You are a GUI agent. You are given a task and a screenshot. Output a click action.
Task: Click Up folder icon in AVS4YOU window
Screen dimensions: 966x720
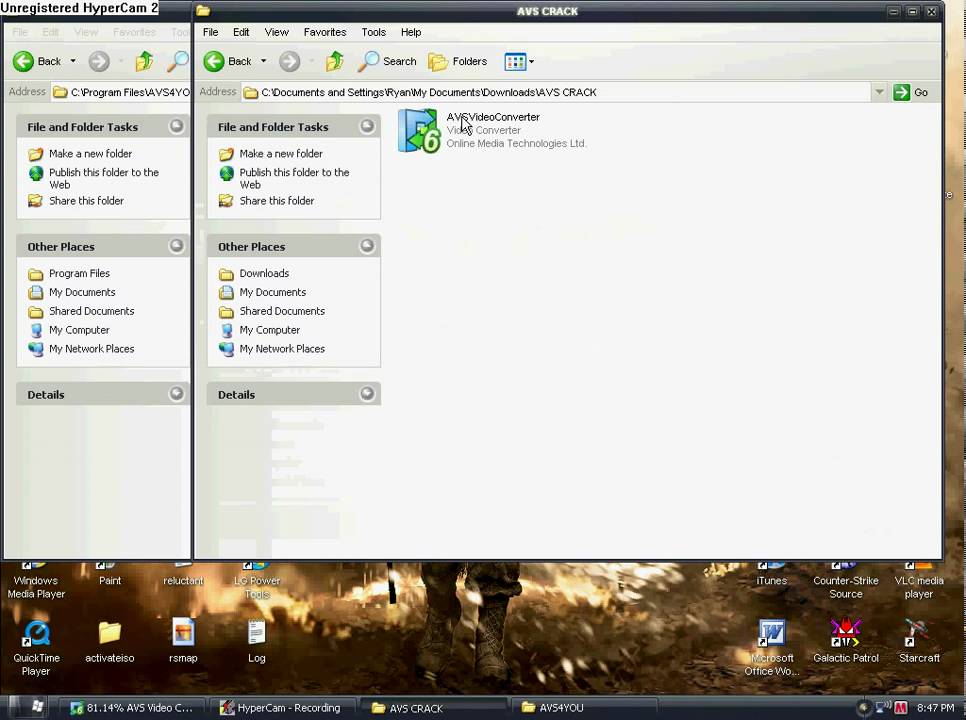[x=144, y=61]
